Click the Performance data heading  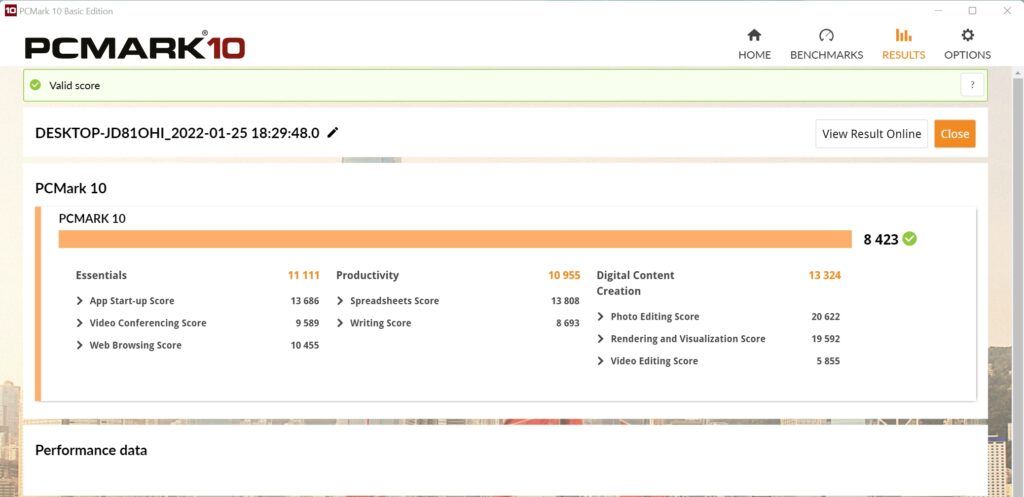(91, 450)
